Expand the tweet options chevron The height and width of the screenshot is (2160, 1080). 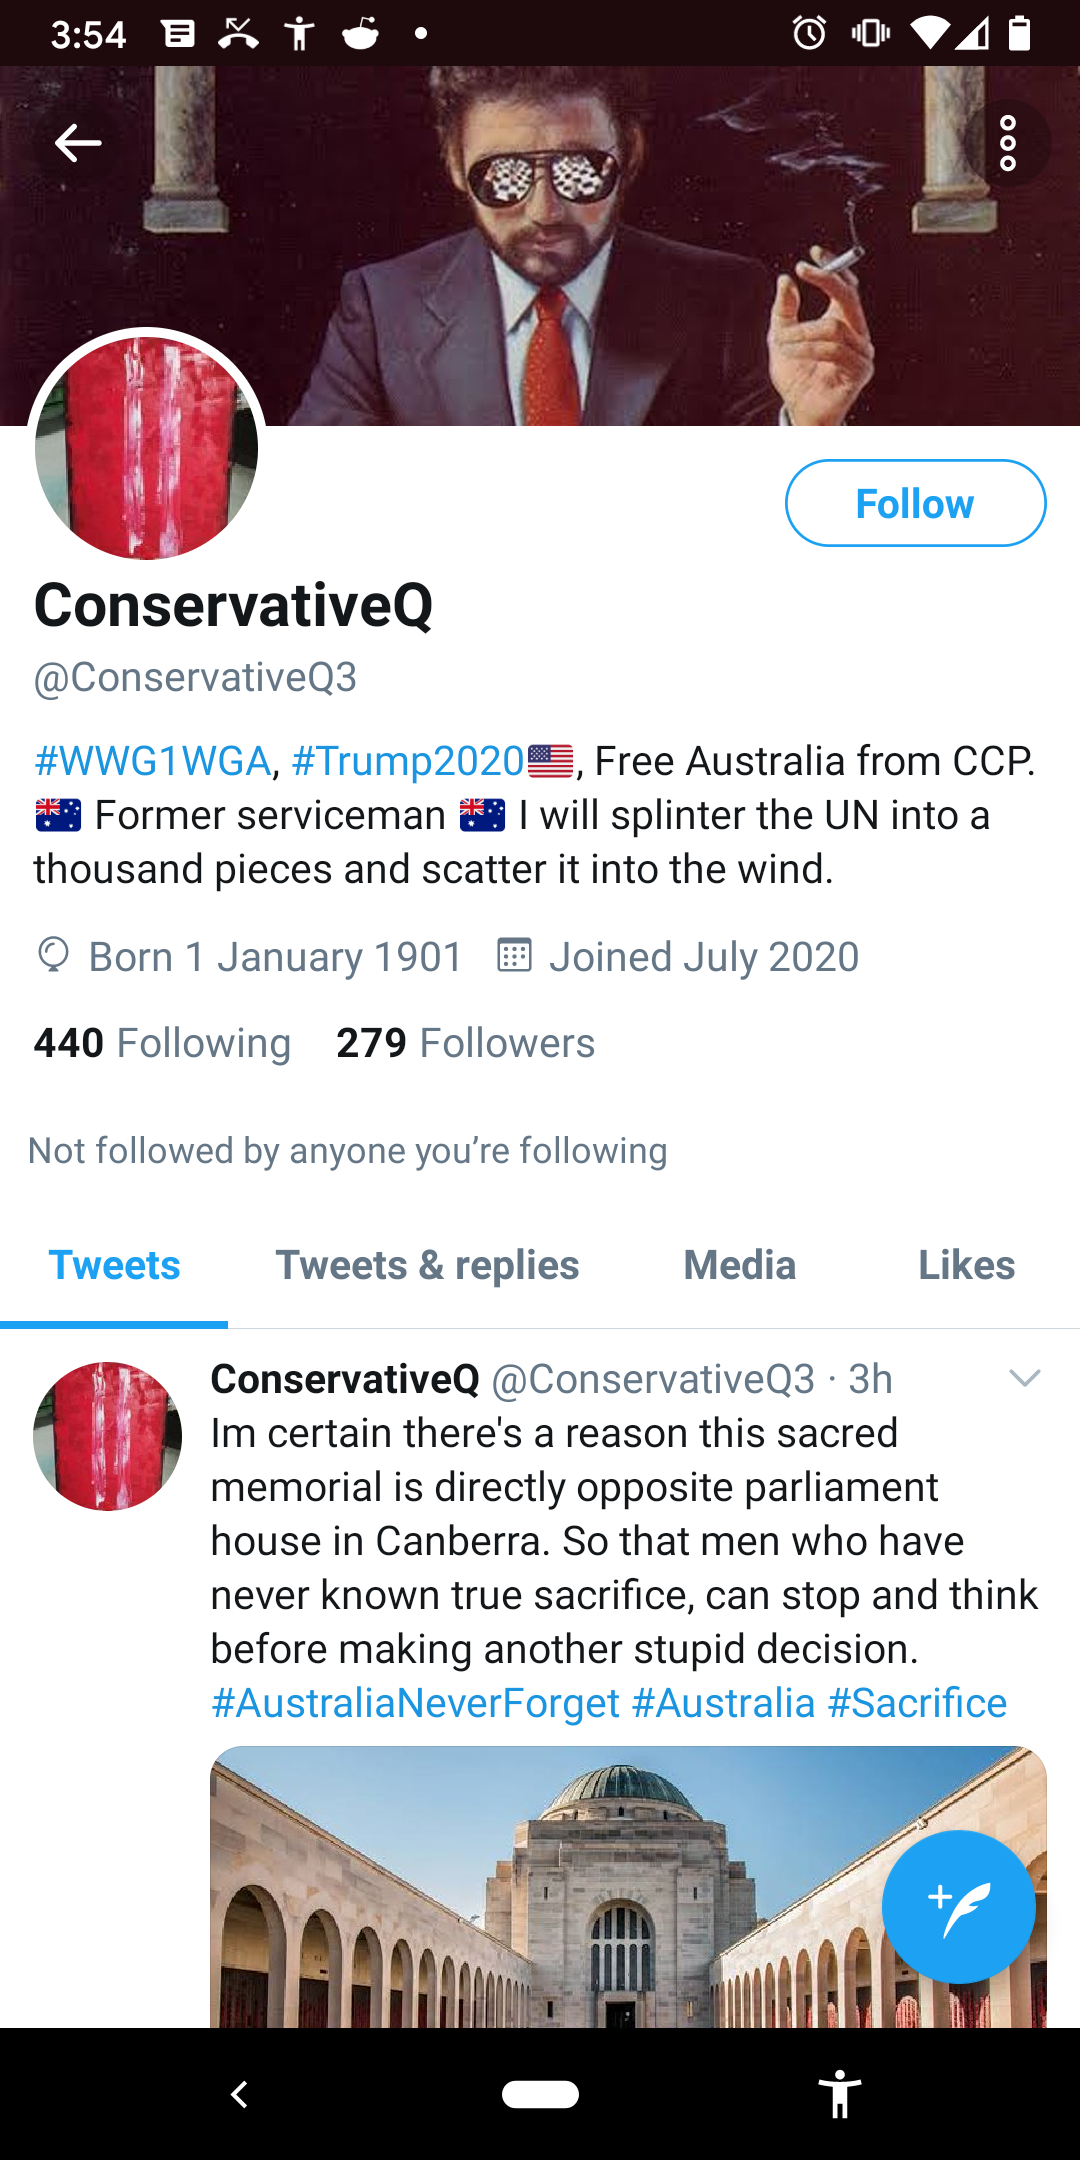pos(1025,1379)
